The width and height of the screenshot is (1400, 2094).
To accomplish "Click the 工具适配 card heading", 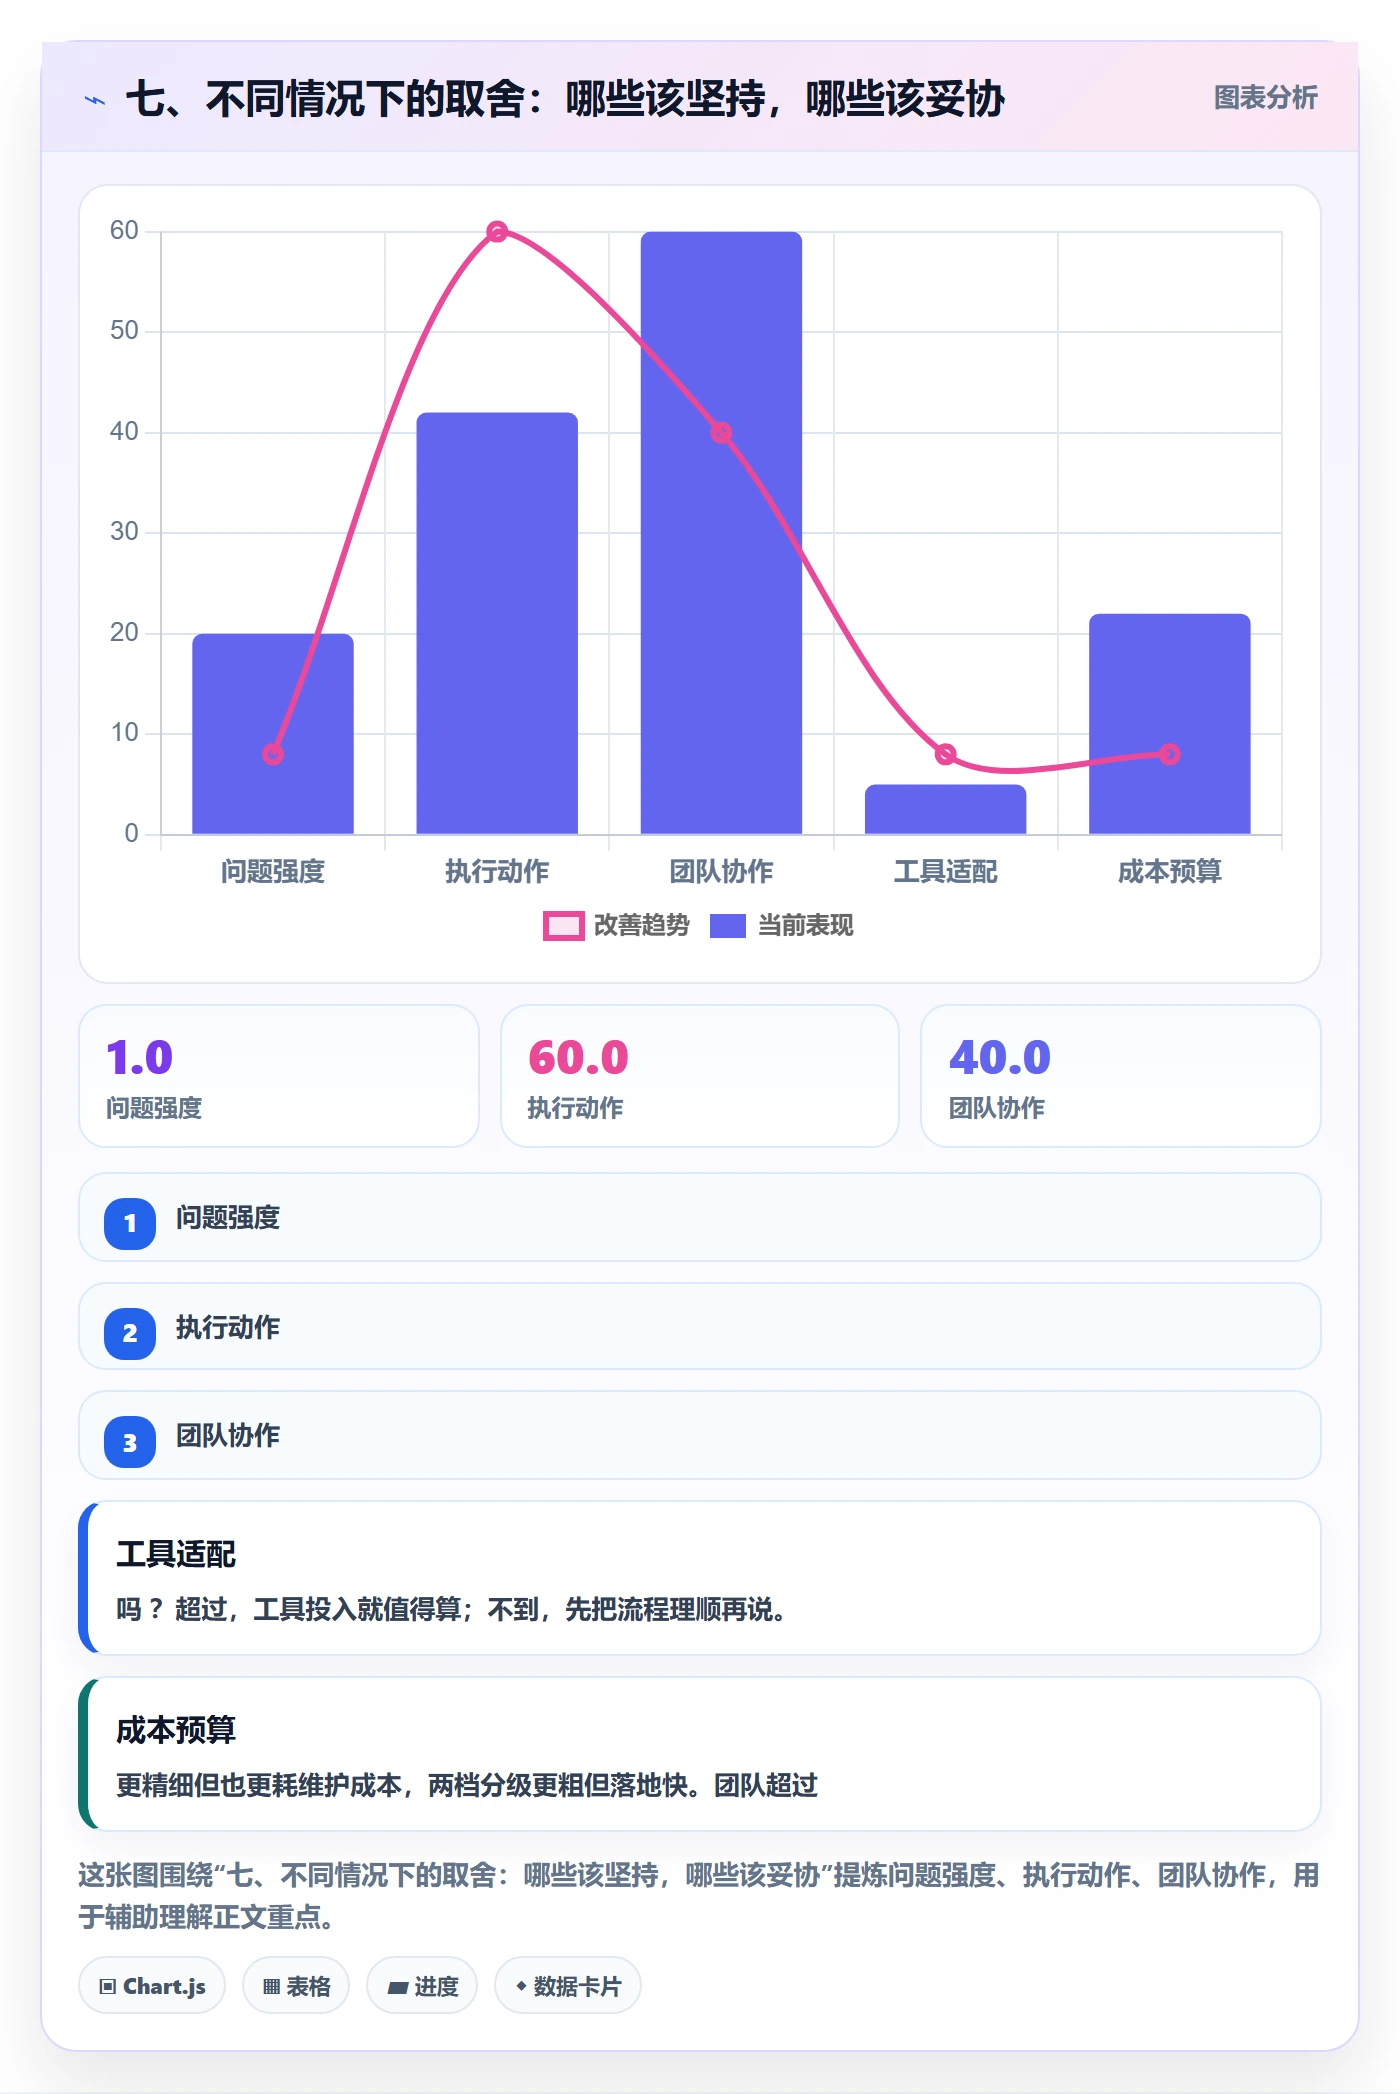I will coord(176,1554).
